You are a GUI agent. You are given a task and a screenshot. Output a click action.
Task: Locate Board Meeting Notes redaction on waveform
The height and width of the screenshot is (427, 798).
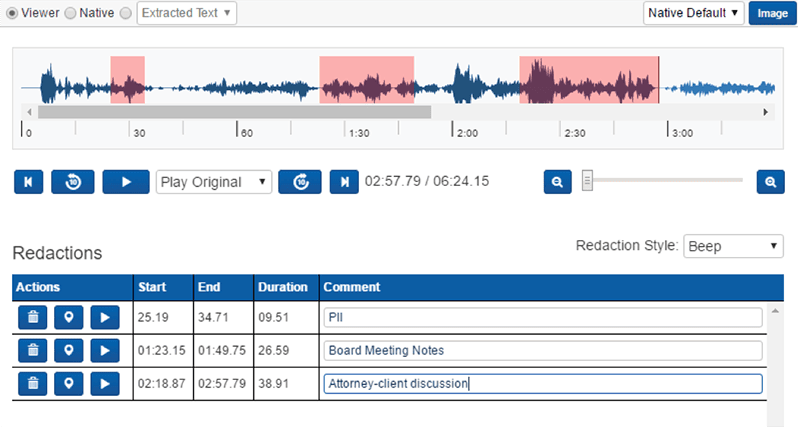(69, 351)
